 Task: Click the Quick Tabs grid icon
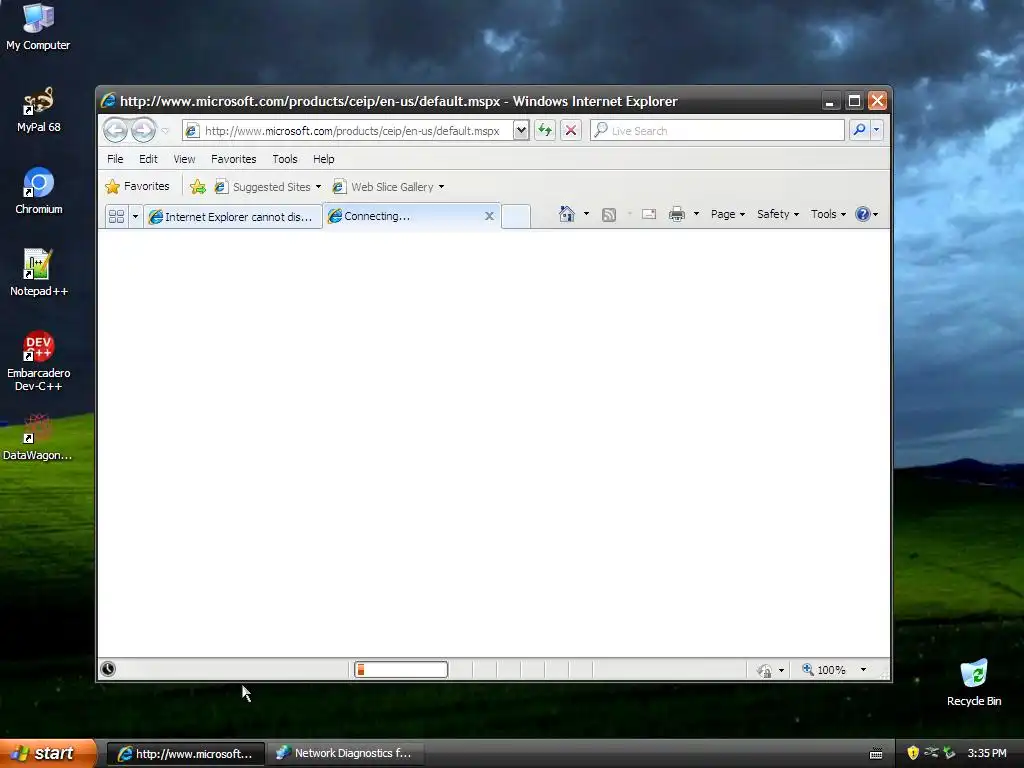[x=116, y=216]
